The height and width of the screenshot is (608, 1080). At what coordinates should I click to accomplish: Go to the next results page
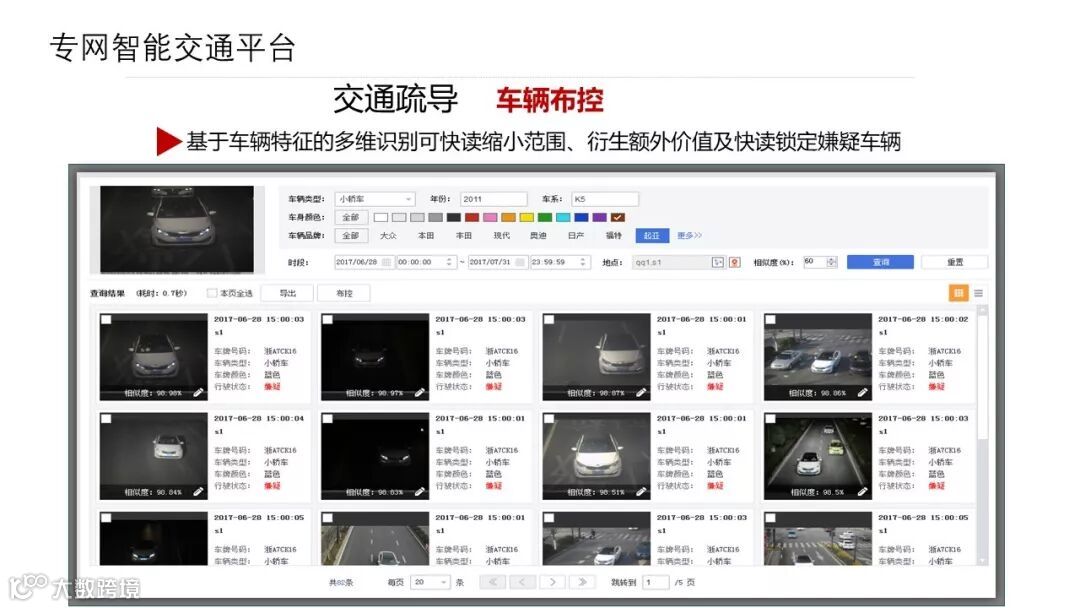tap(552, 583)
